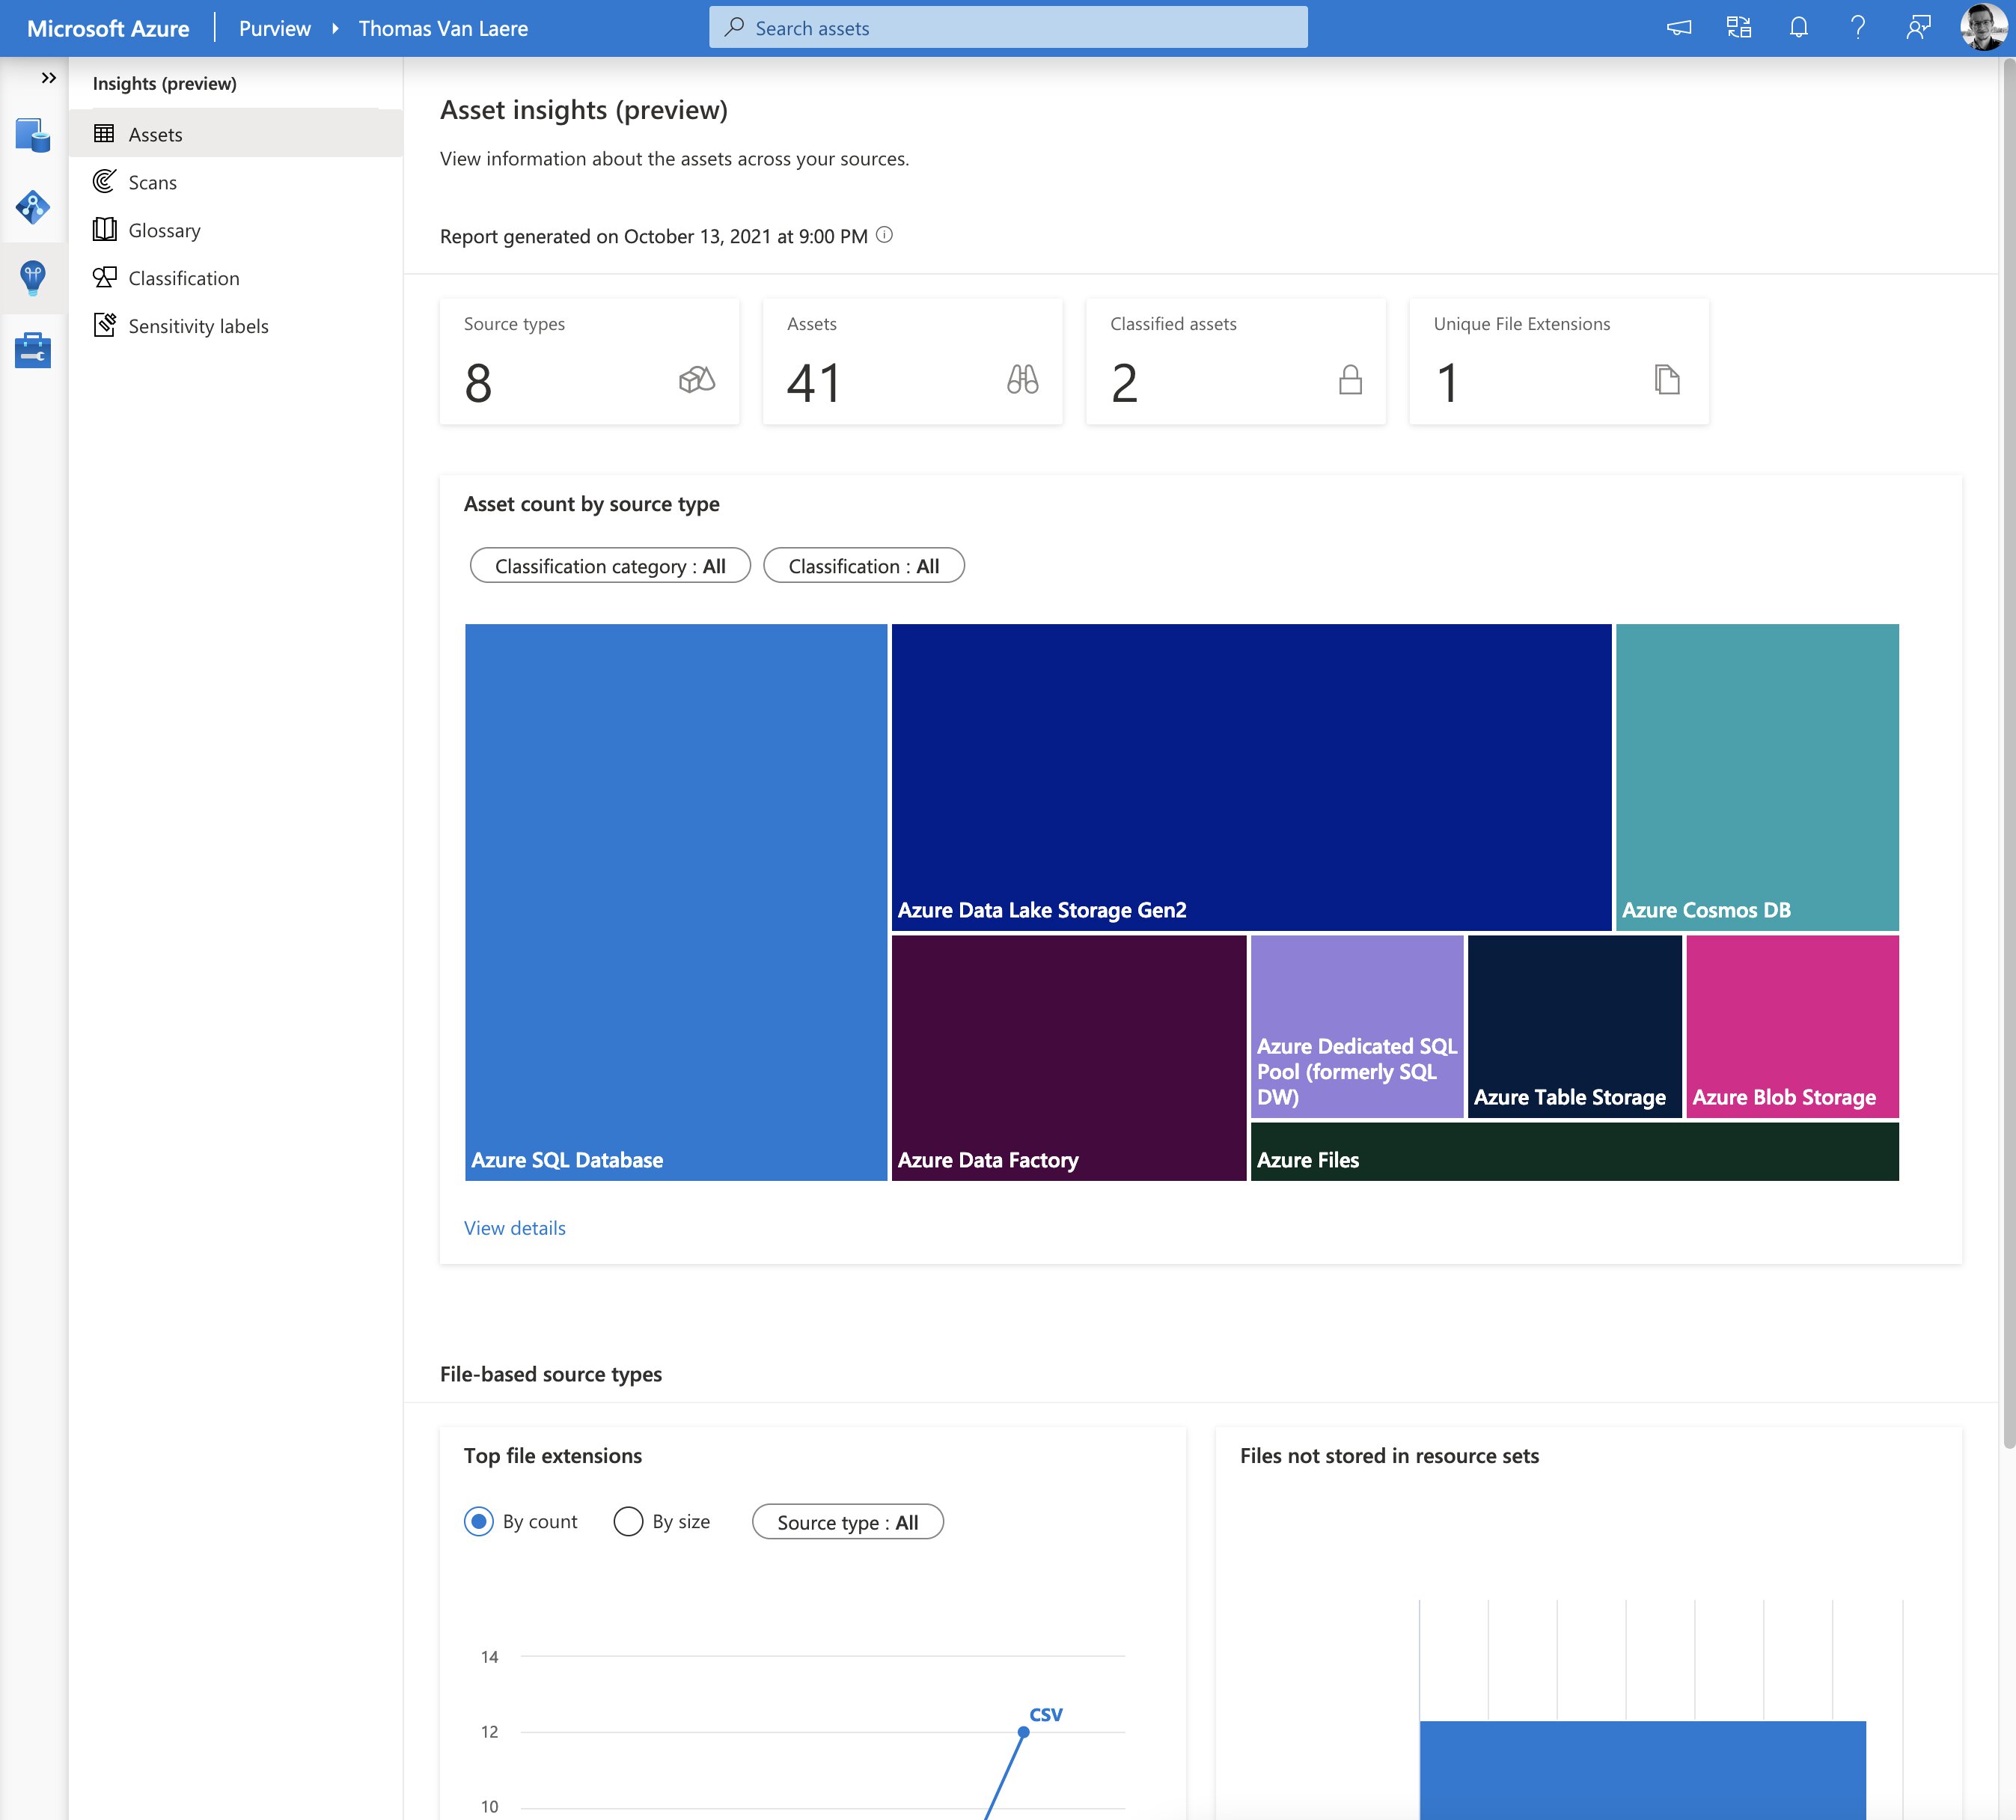The height and width of the screenshot is (1820, 2016).
Task: Click the Classified assets card
Action: (x=1236, y=361)
